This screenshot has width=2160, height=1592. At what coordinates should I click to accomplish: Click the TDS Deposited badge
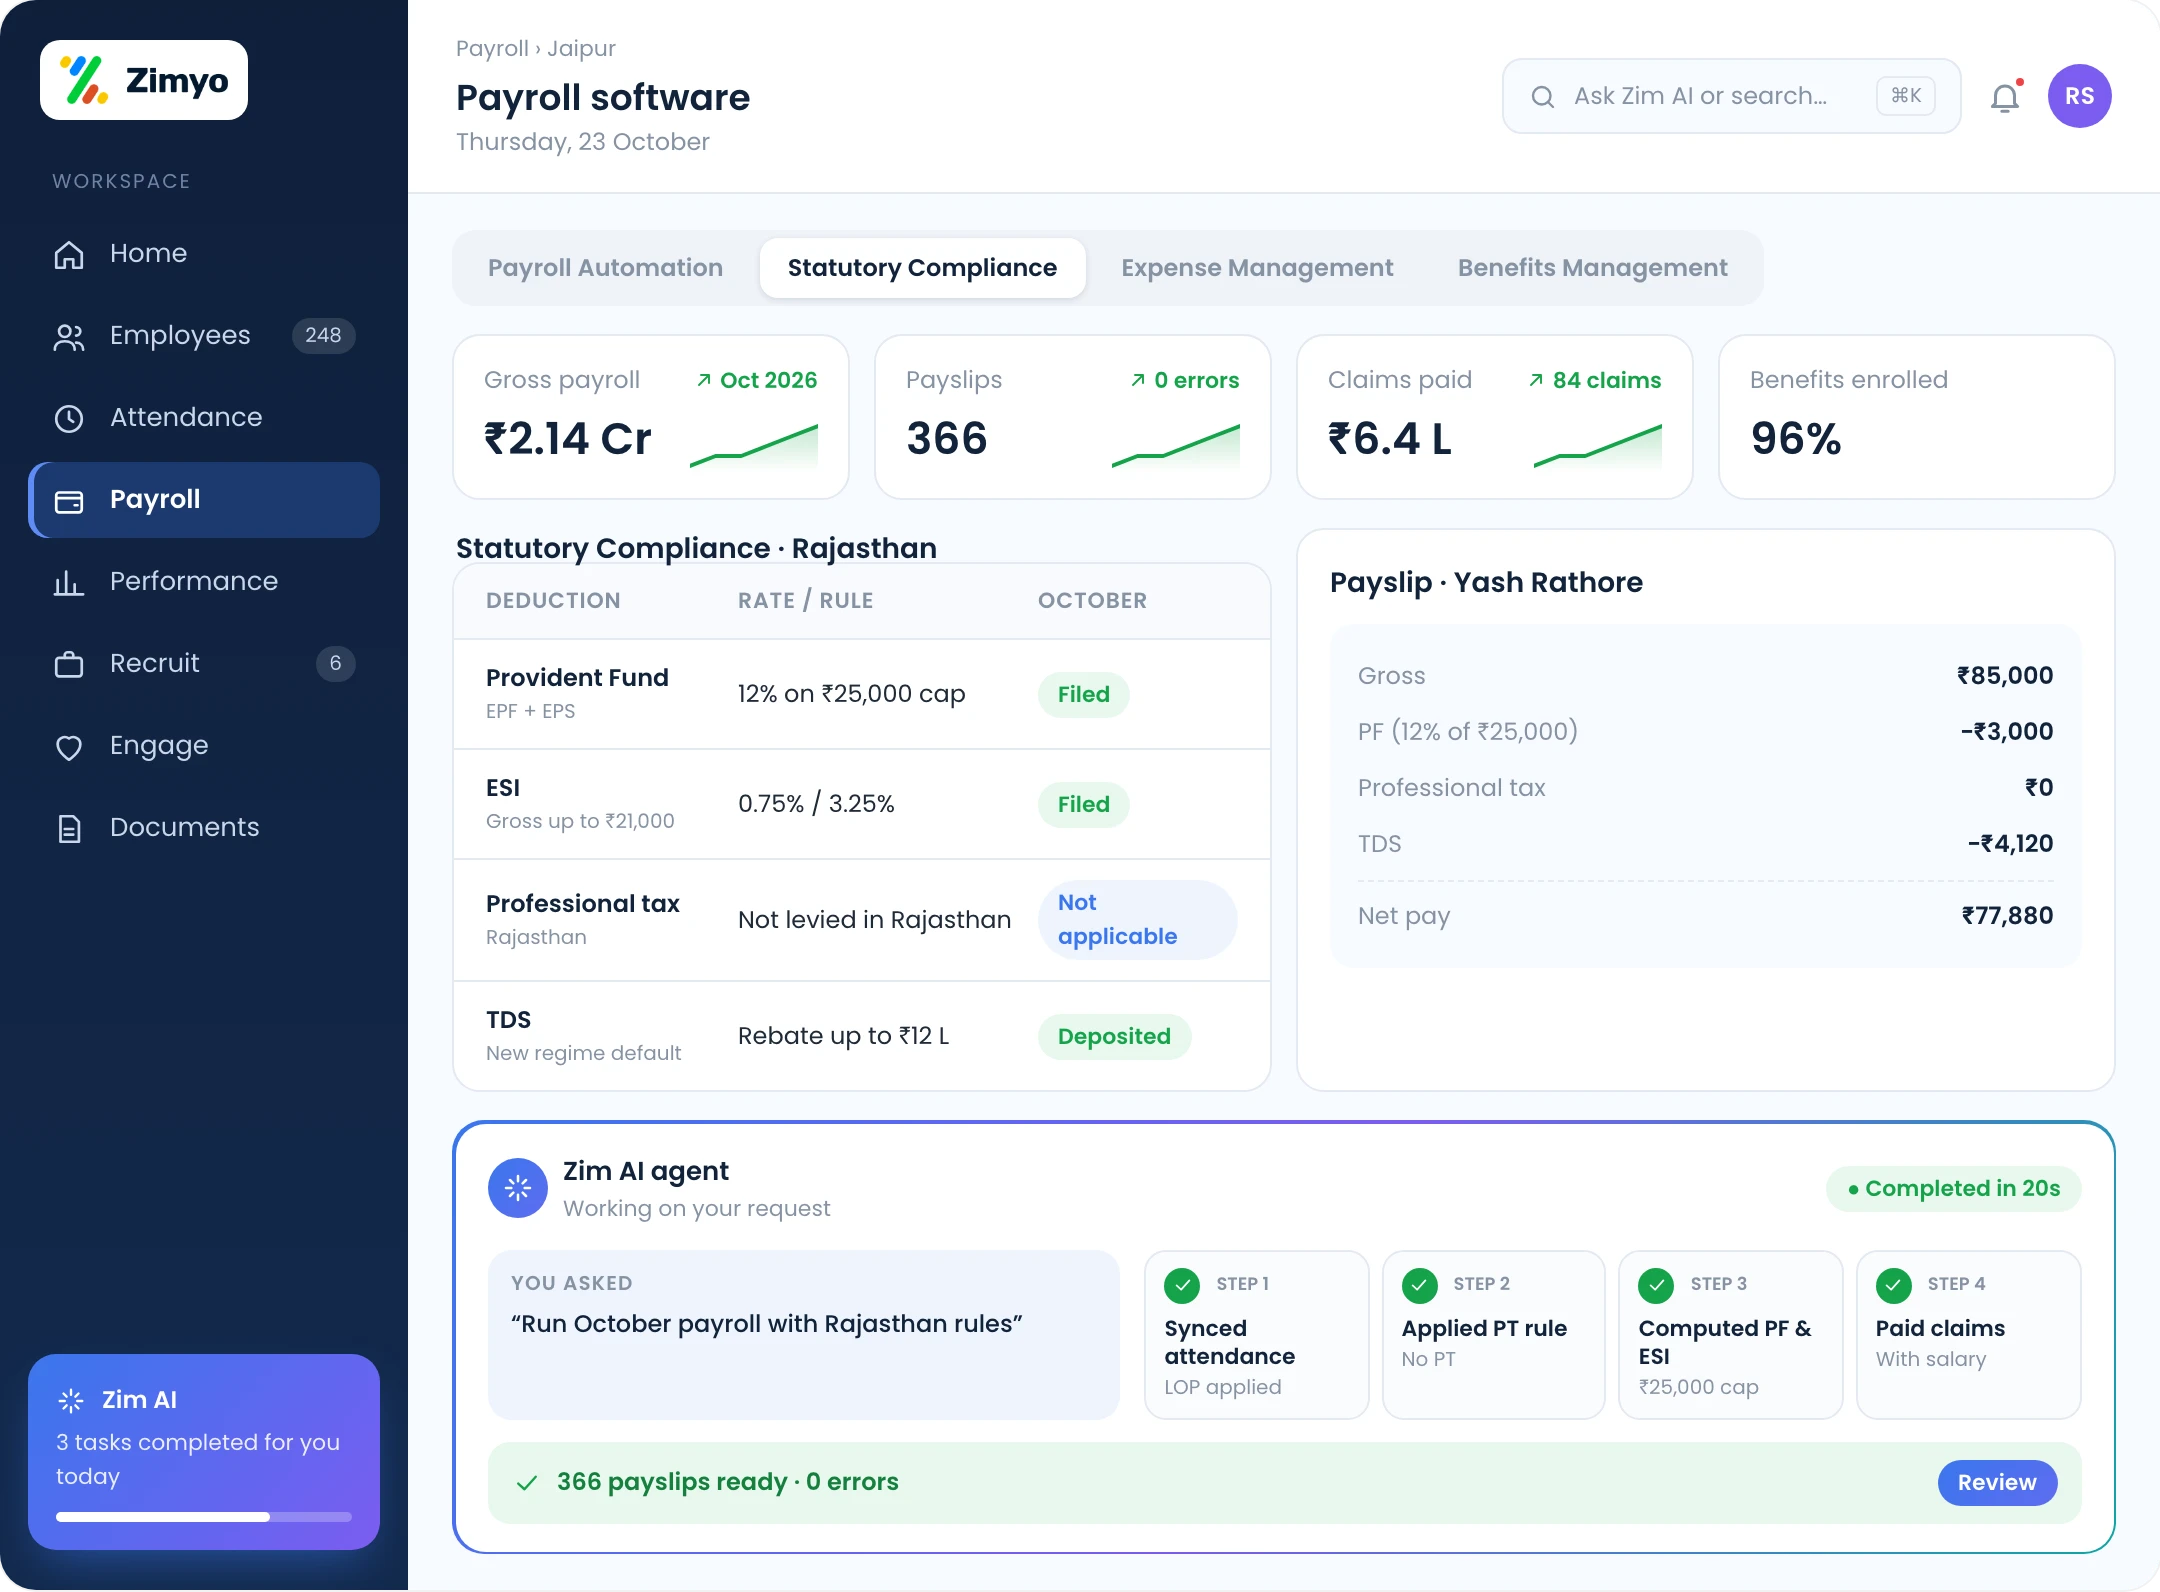tap(1114, 1037)
